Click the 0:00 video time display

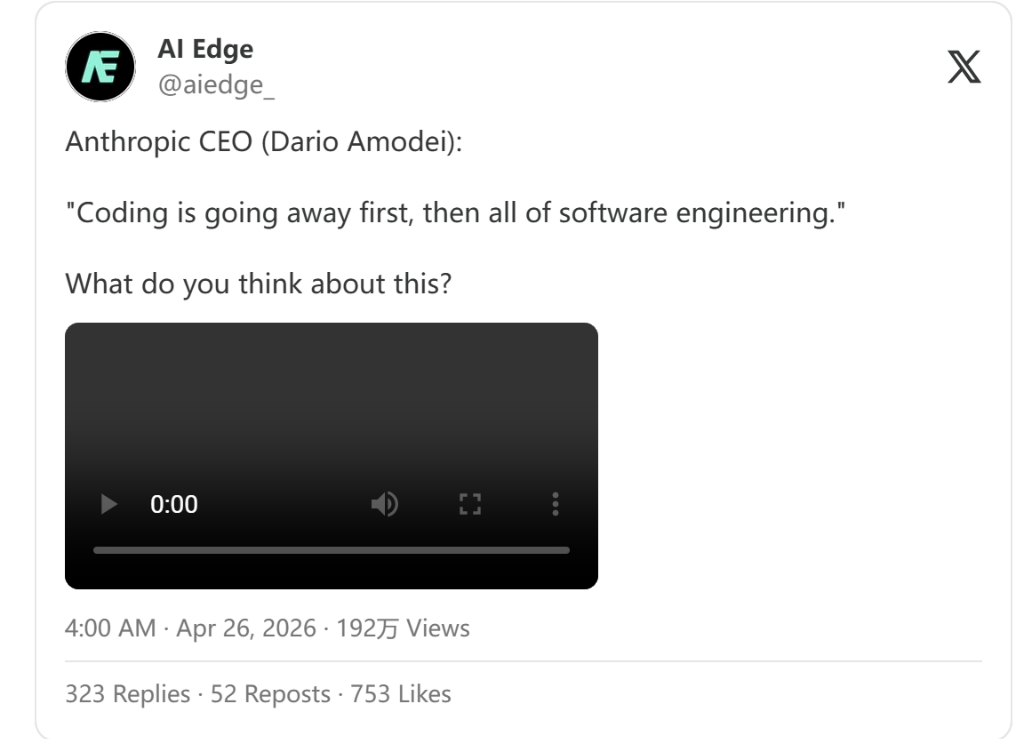click(x=174, y=505)
